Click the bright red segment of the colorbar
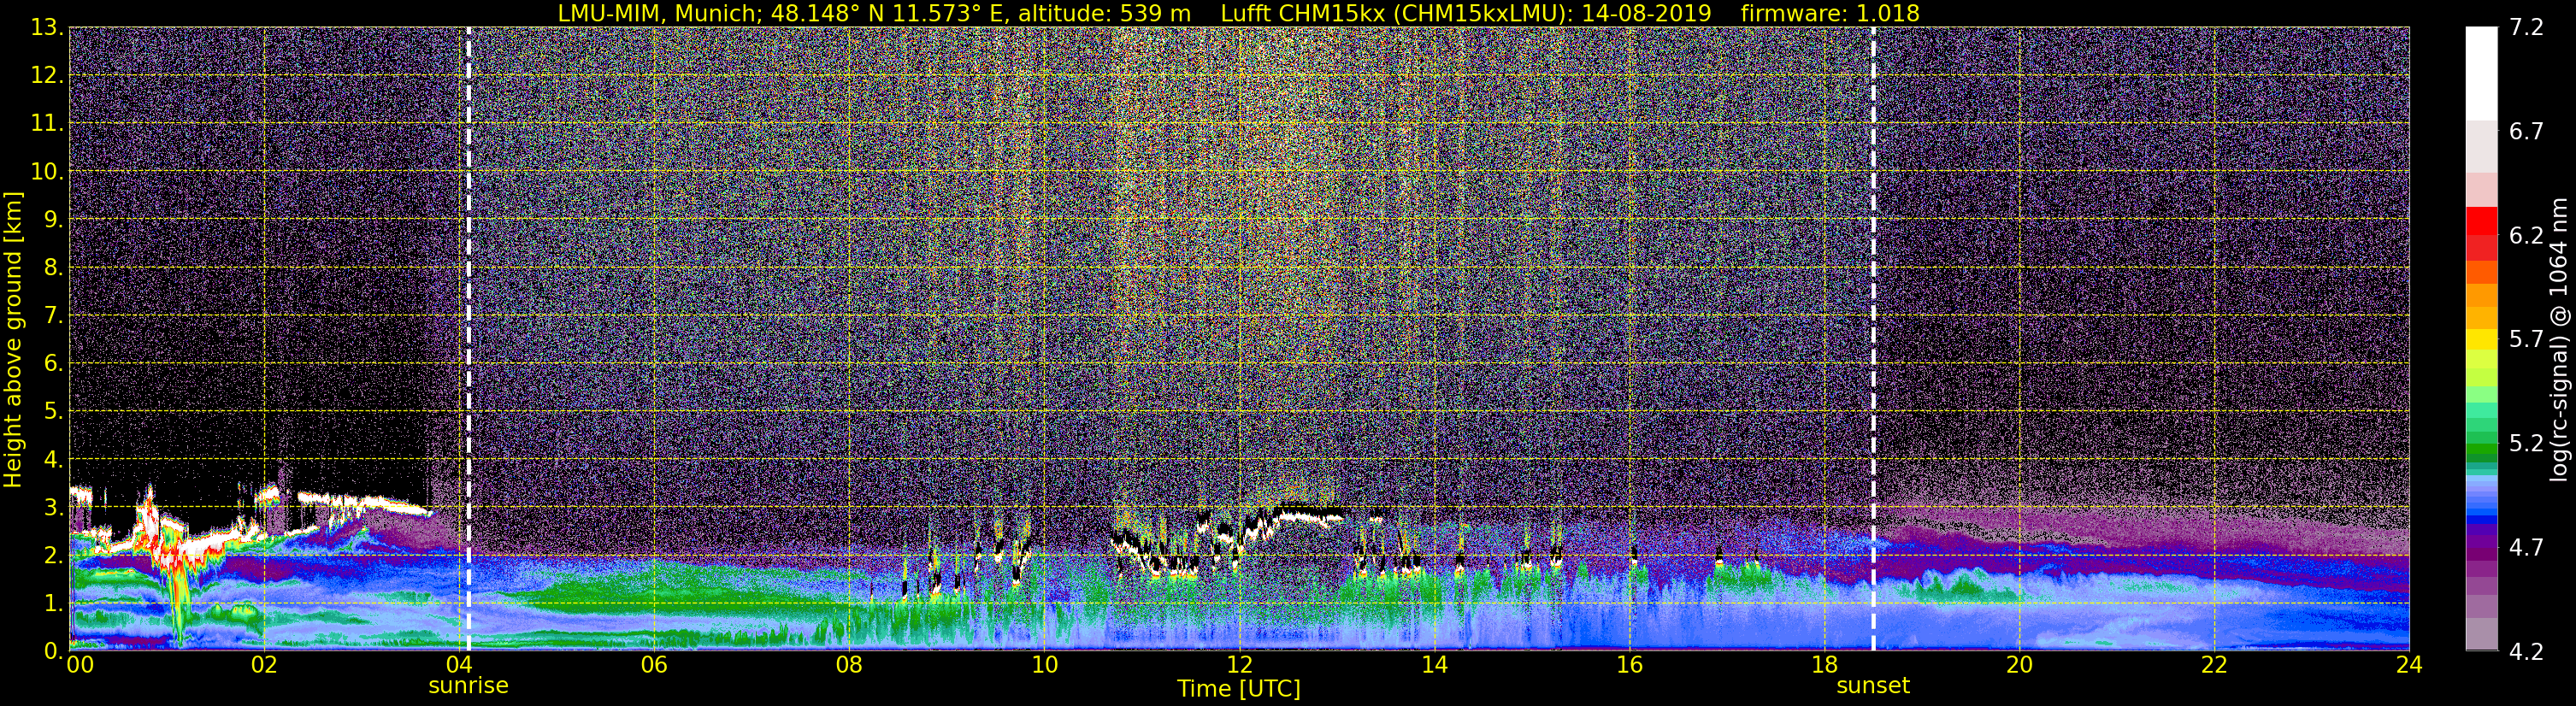 point(2481,220)
